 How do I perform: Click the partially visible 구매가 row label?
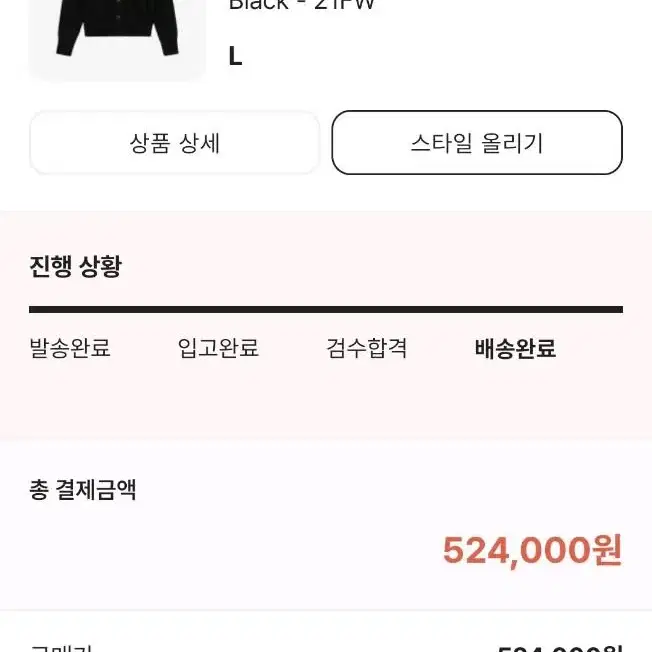[x=61, y=648]
